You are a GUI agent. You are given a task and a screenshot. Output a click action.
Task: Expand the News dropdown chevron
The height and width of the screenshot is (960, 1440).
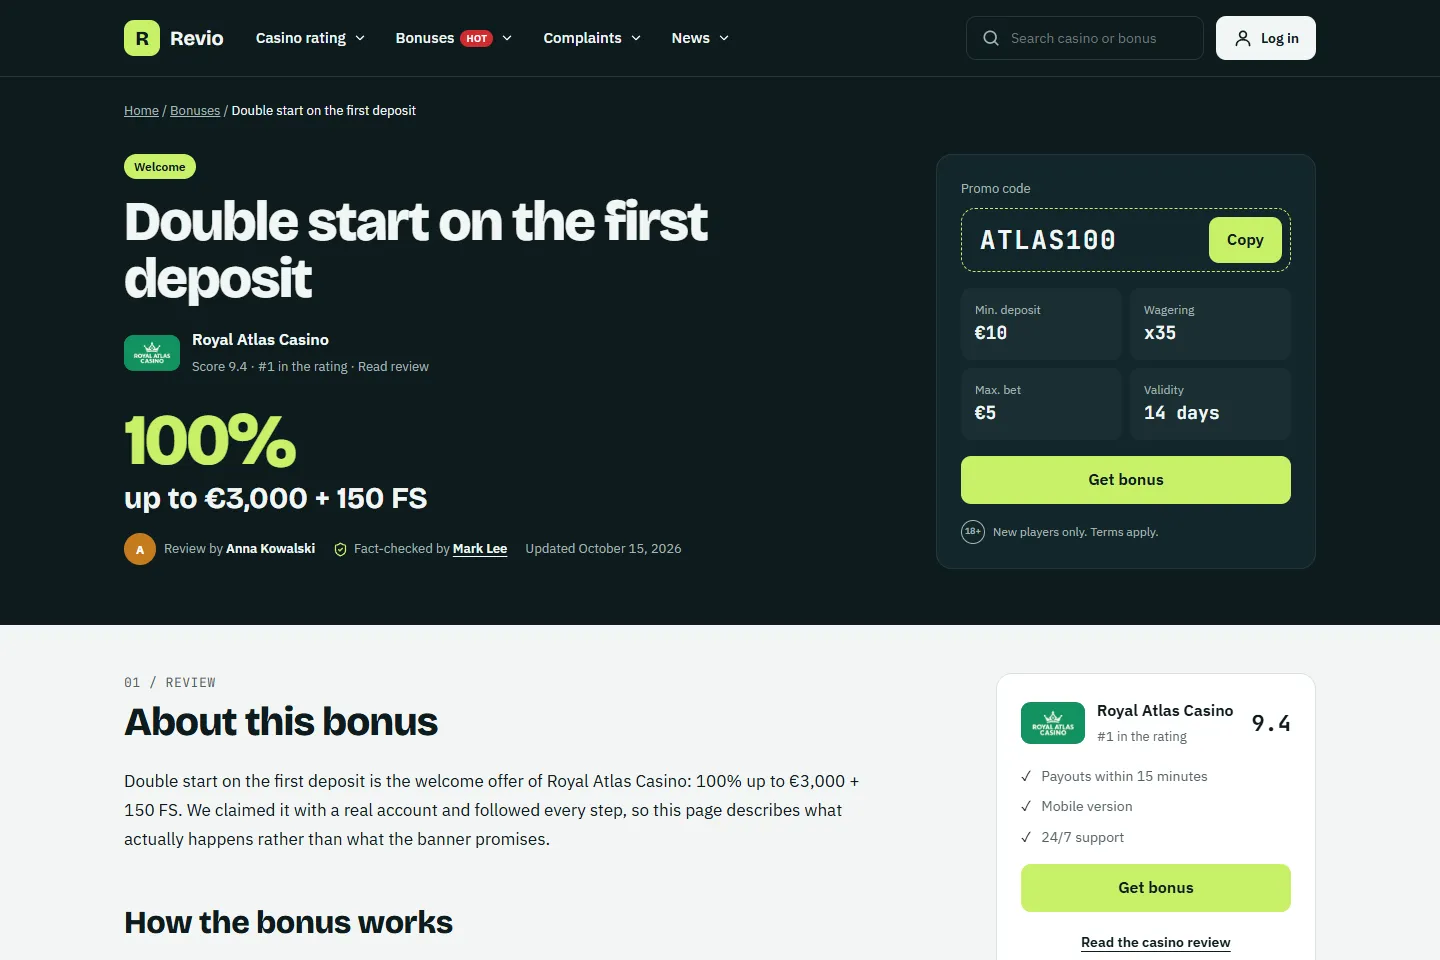(x=724, y=38)
